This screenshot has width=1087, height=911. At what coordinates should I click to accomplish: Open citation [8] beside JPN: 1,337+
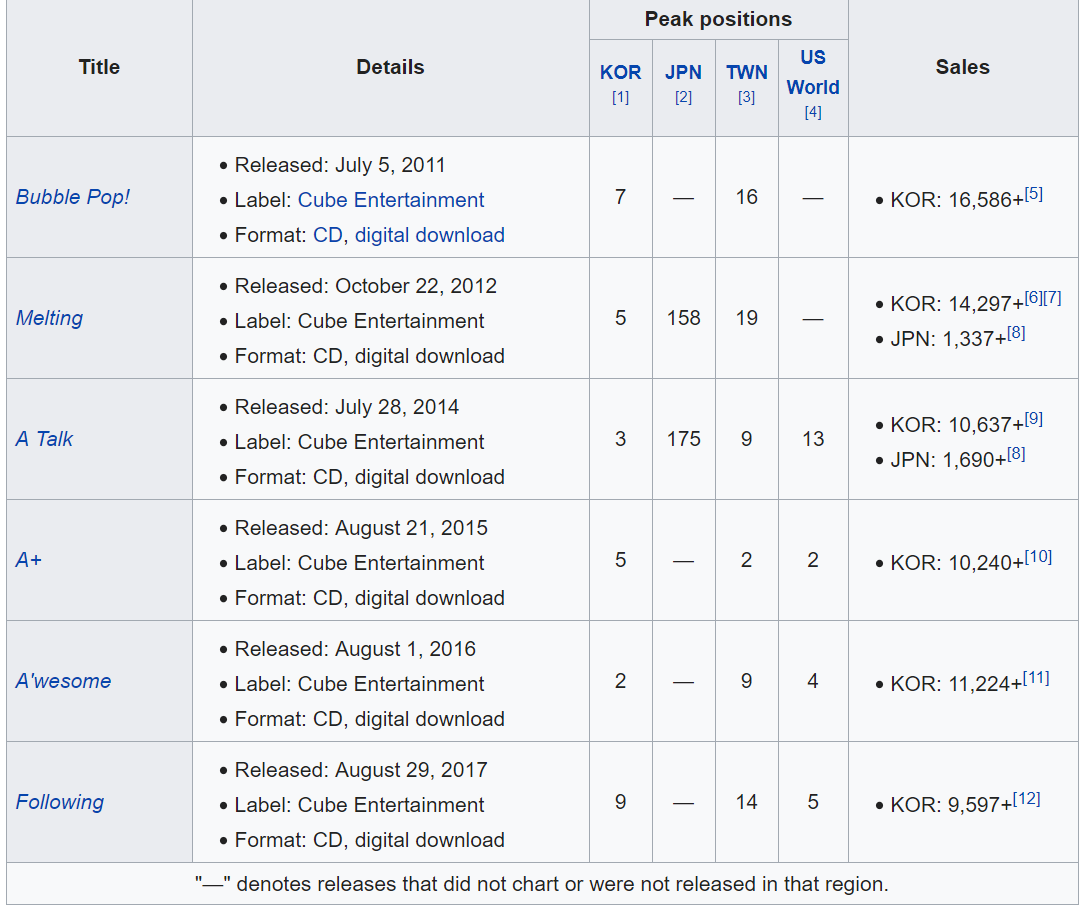pyautogui.click(x=1016, y=333)
